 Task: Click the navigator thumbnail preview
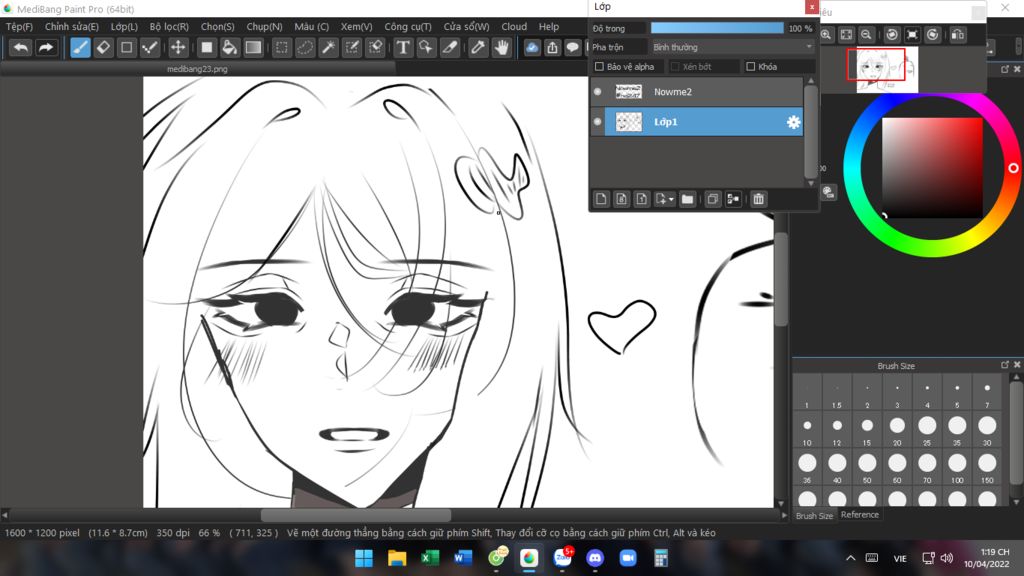pyautogui.click(x=887, y=69)
